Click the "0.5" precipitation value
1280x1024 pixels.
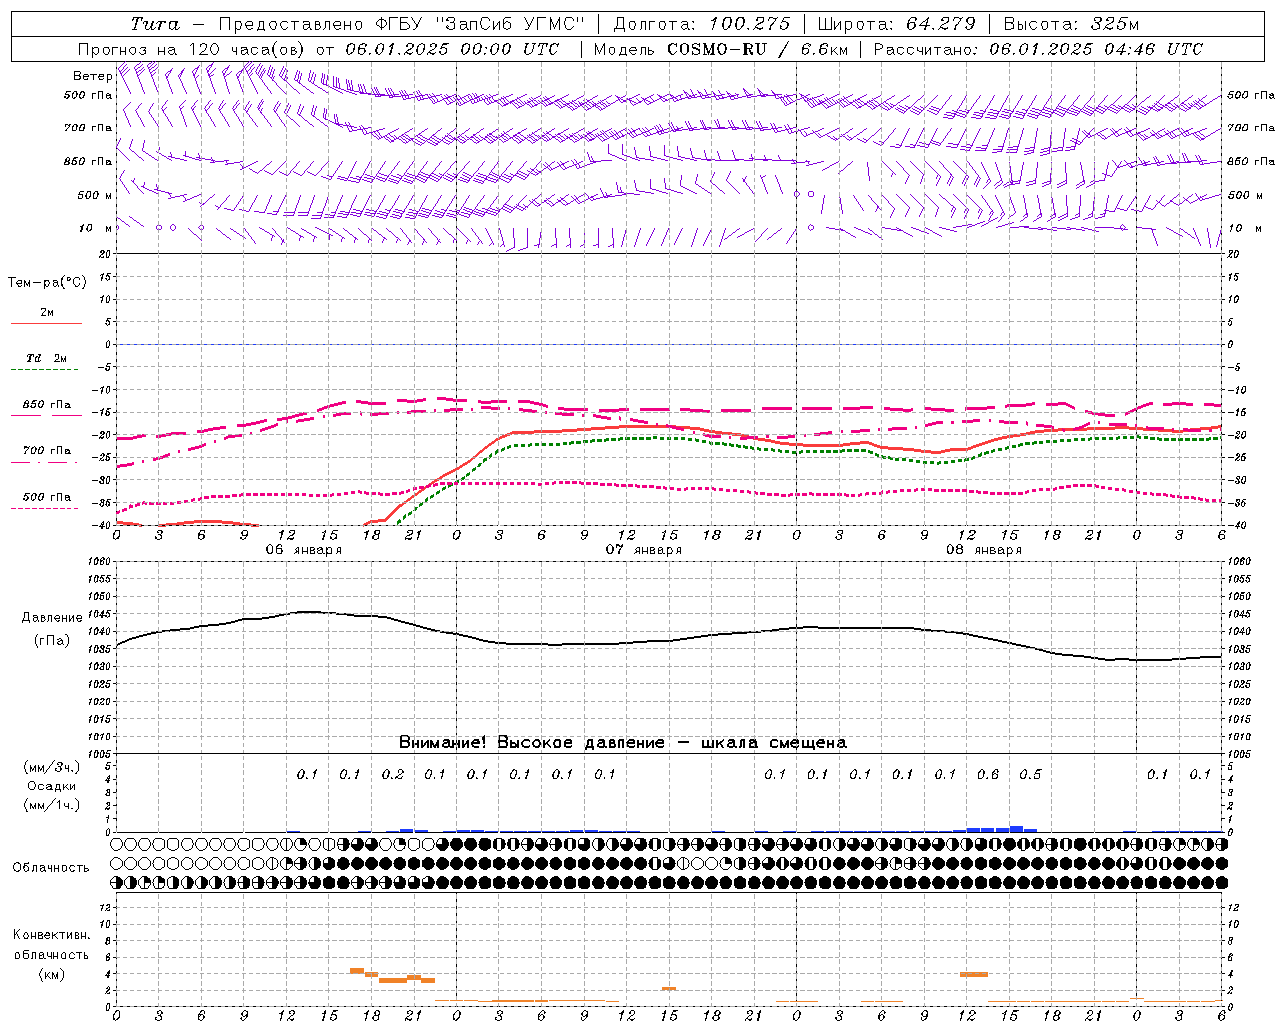click(1030, 774)
